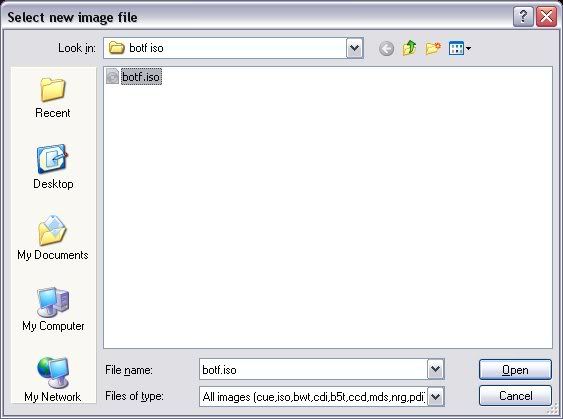Go up one folder level
The image size is (563, 419).
tap(409, 48)
